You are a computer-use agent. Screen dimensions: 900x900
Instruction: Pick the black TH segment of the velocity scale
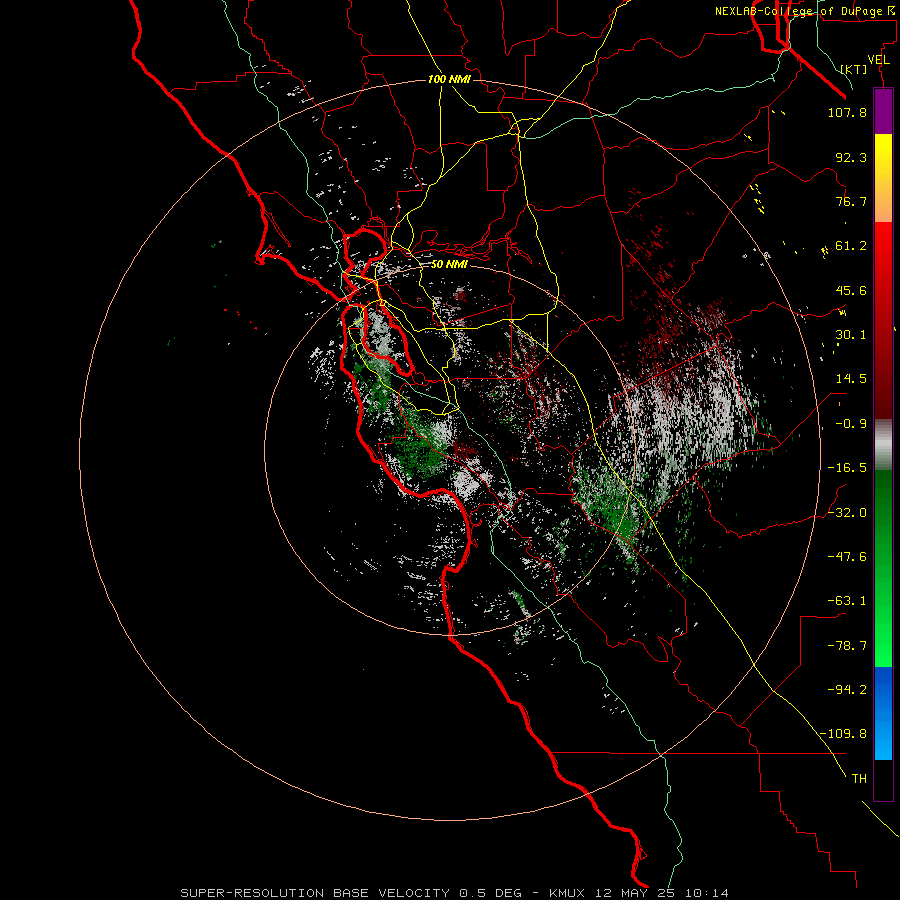(883, 779)
